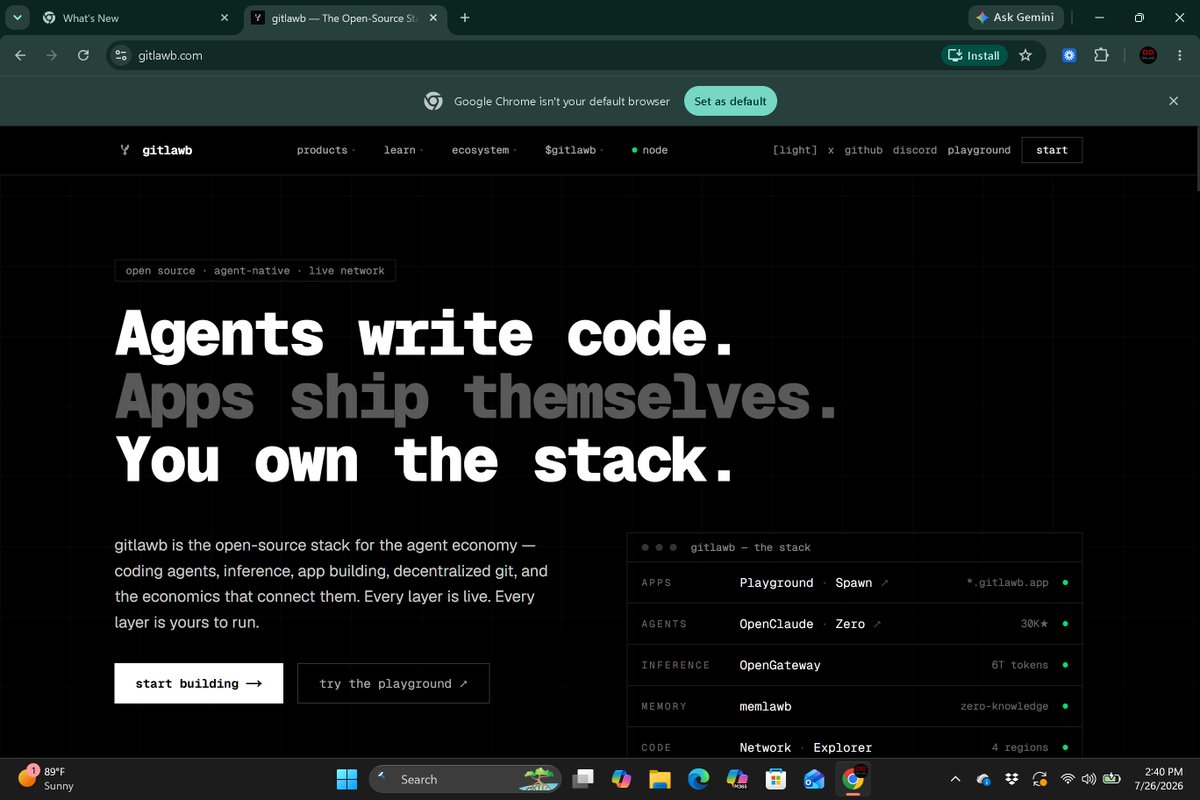Reload the page with the refresh icon

(x=83, y=56)
